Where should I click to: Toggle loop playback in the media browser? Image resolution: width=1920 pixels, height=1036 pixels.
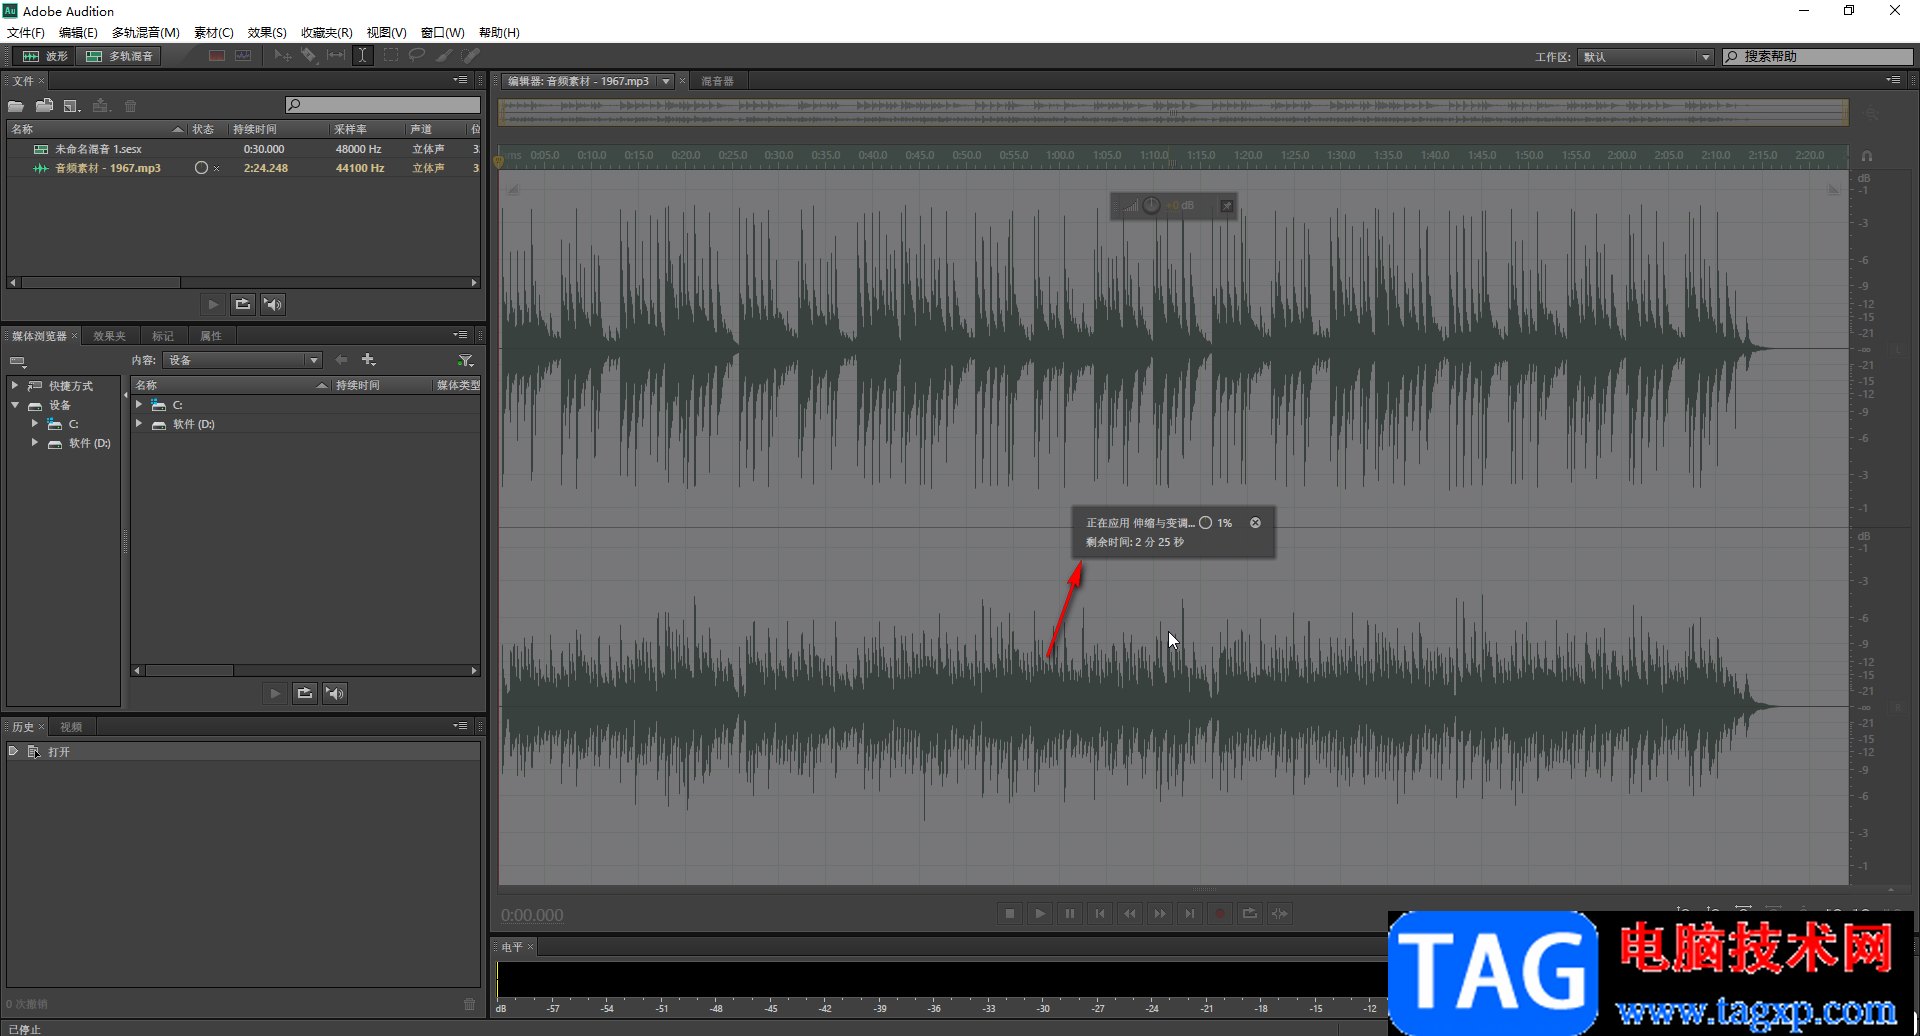tap(305, 693)
